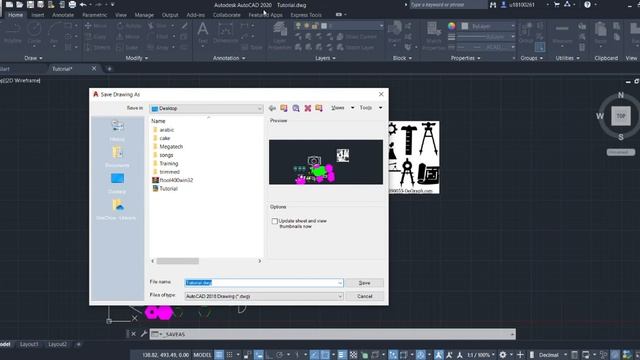Image resolution: width=640 pixels, height=360 pixels.
Task: Click the Open file icon in quick access toolbar
Action: point(20,5)
